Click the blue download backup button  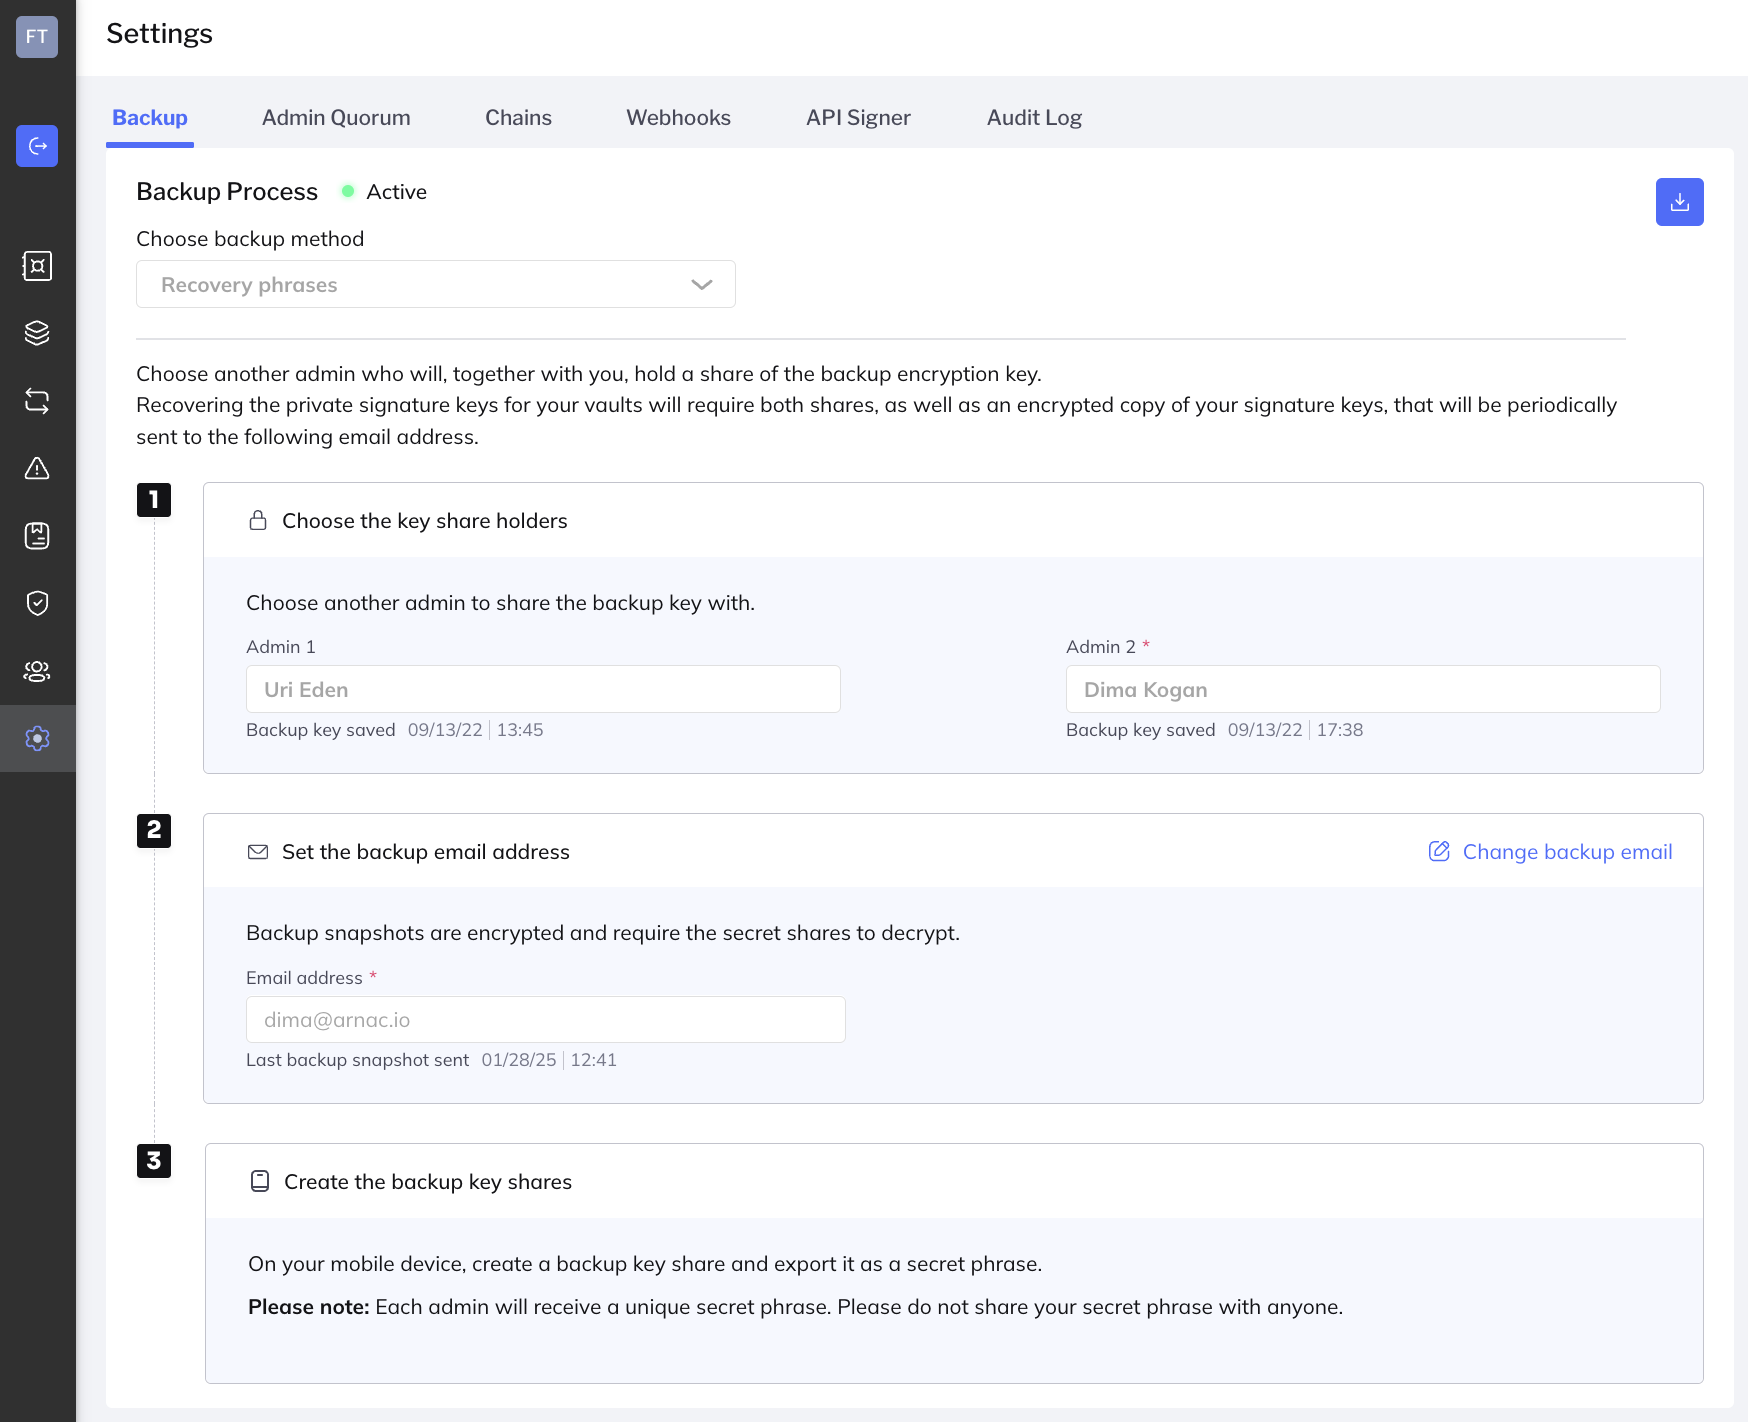pyautogui.click(x=1679, y=202)
